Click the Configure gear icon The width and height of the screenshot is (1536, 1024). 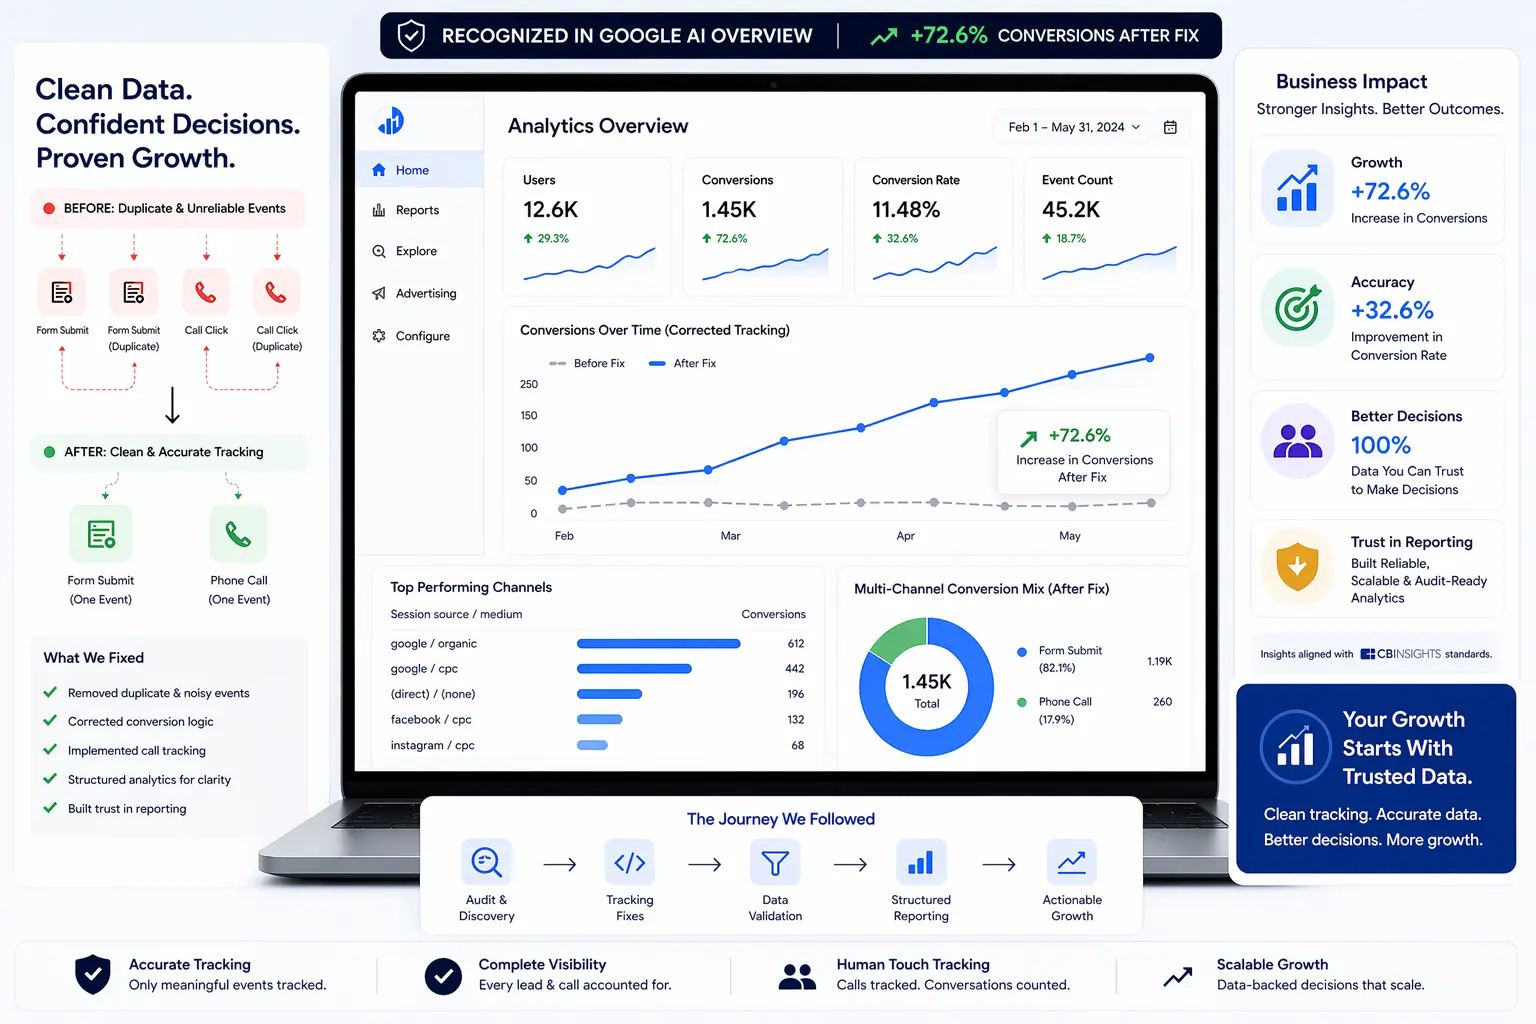pyautogui.click(x=379, y=336)
